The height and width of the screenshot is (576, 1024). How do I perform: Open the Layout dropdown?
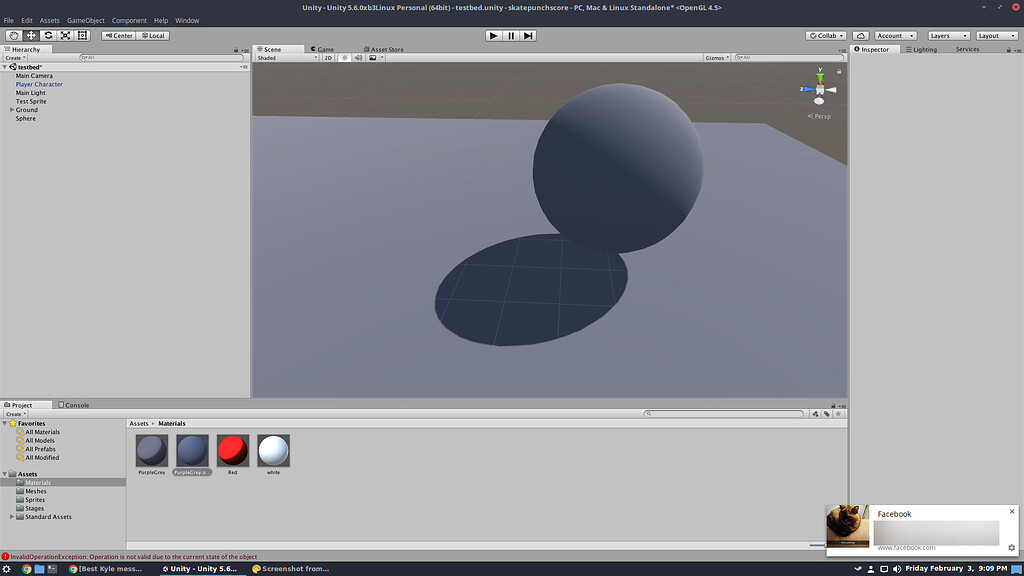pos(996,35)
